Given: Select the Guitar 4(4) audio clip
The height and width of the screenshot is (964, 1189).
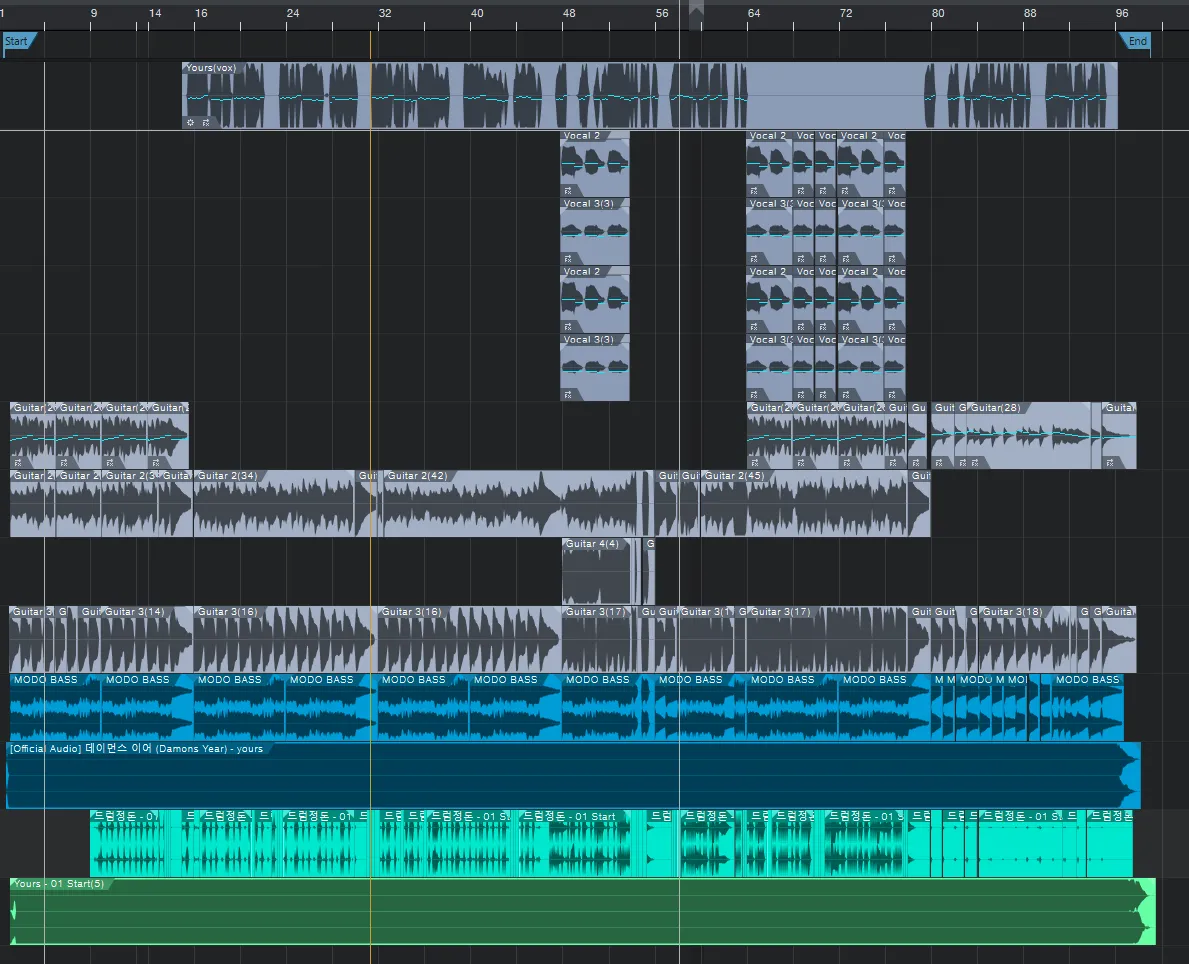Looking at the screenshot, I should [600, 575].
